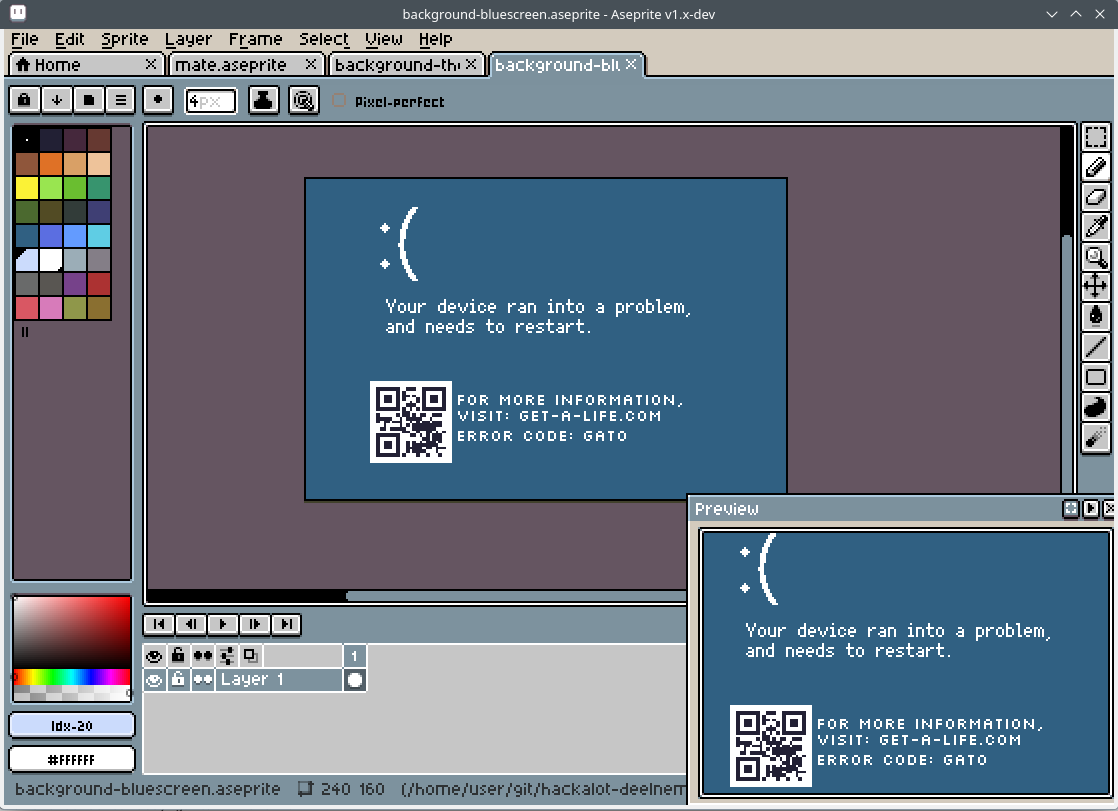The image size is (1118, 811).
Task: Select frame 1 header in timeline
Action: click(x=354, y=656)
